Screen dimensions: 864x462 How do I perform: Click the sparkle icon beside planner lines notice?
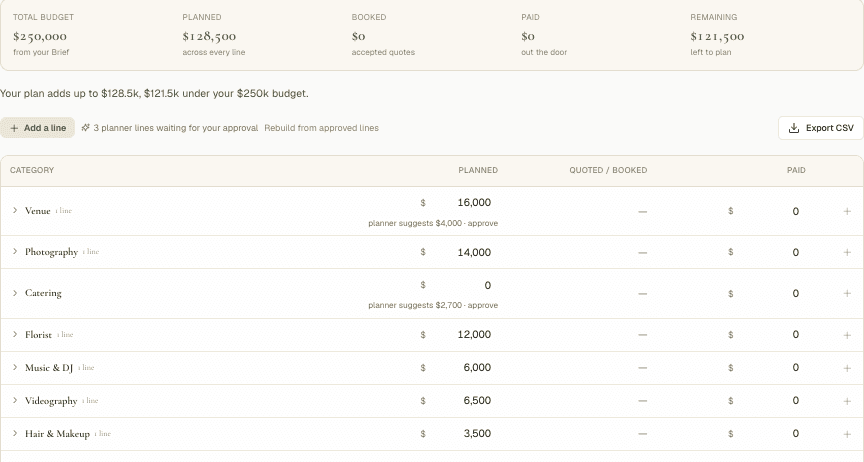click(x=85, y=128)
